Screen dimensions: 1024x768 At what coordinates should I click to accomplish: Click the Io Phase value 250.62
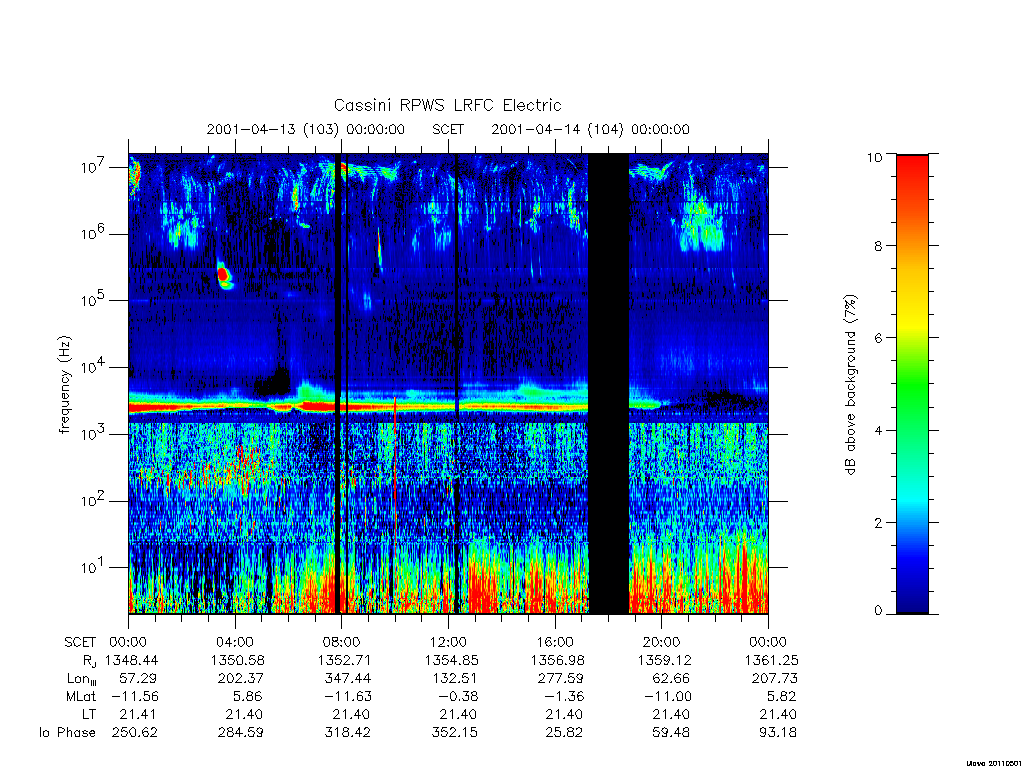(135, 733)
